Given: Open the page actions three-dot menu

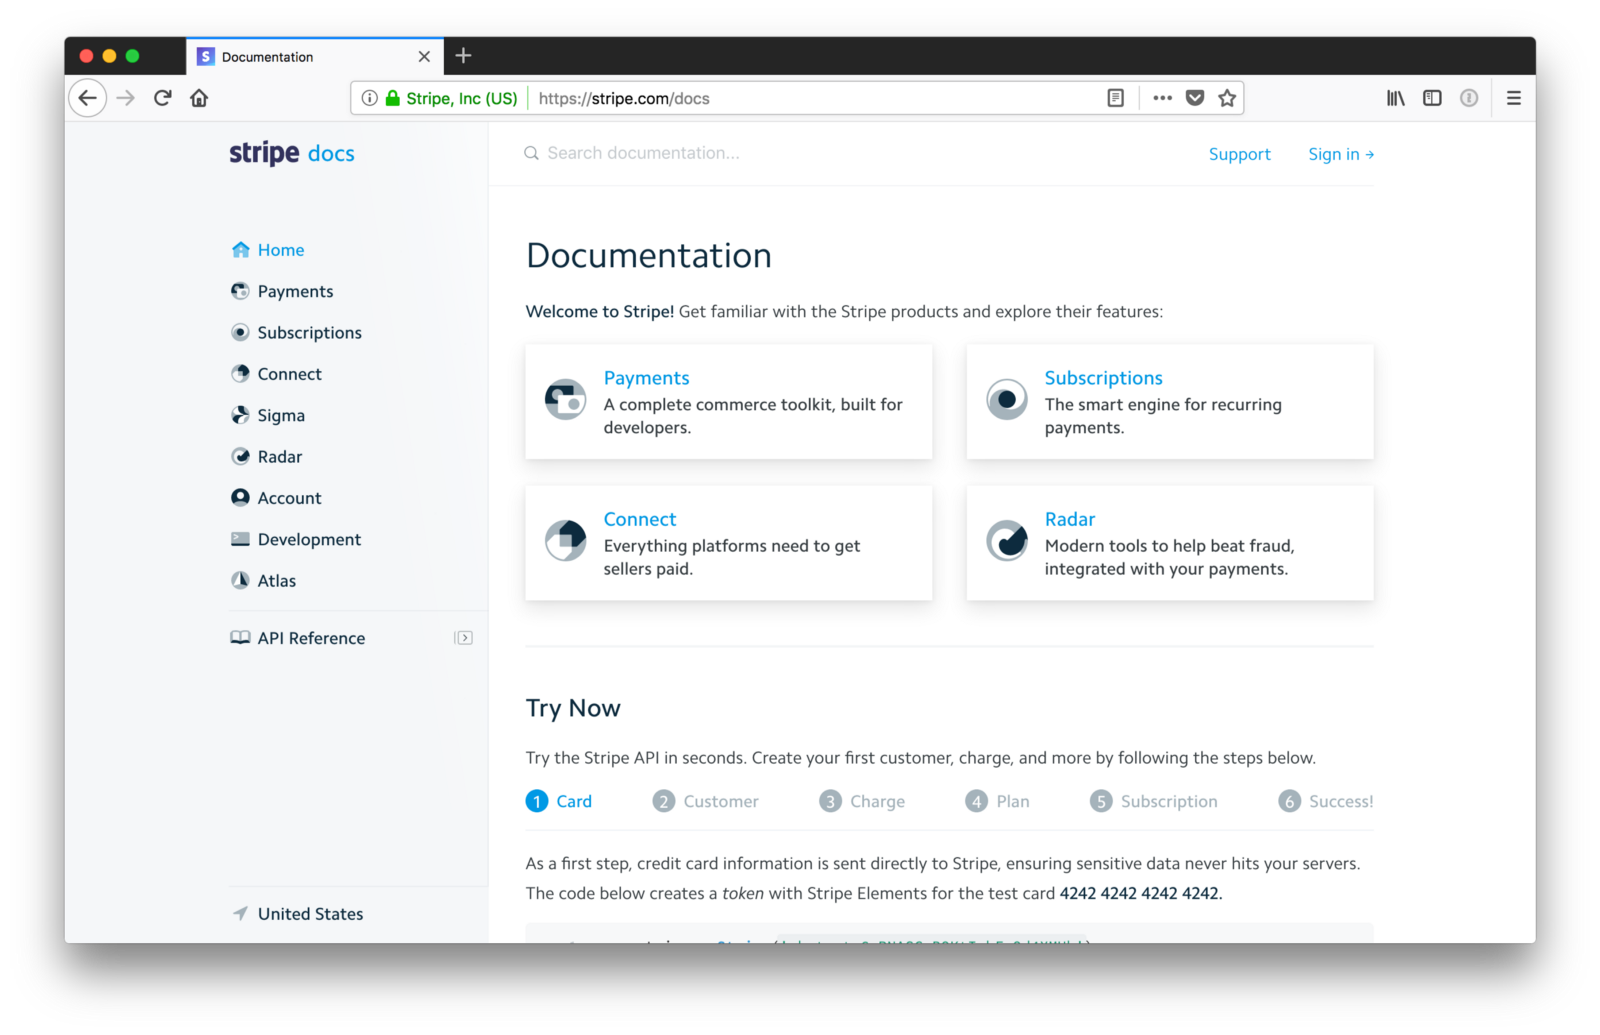Looking at the screenshot, I should (1162, 98).
